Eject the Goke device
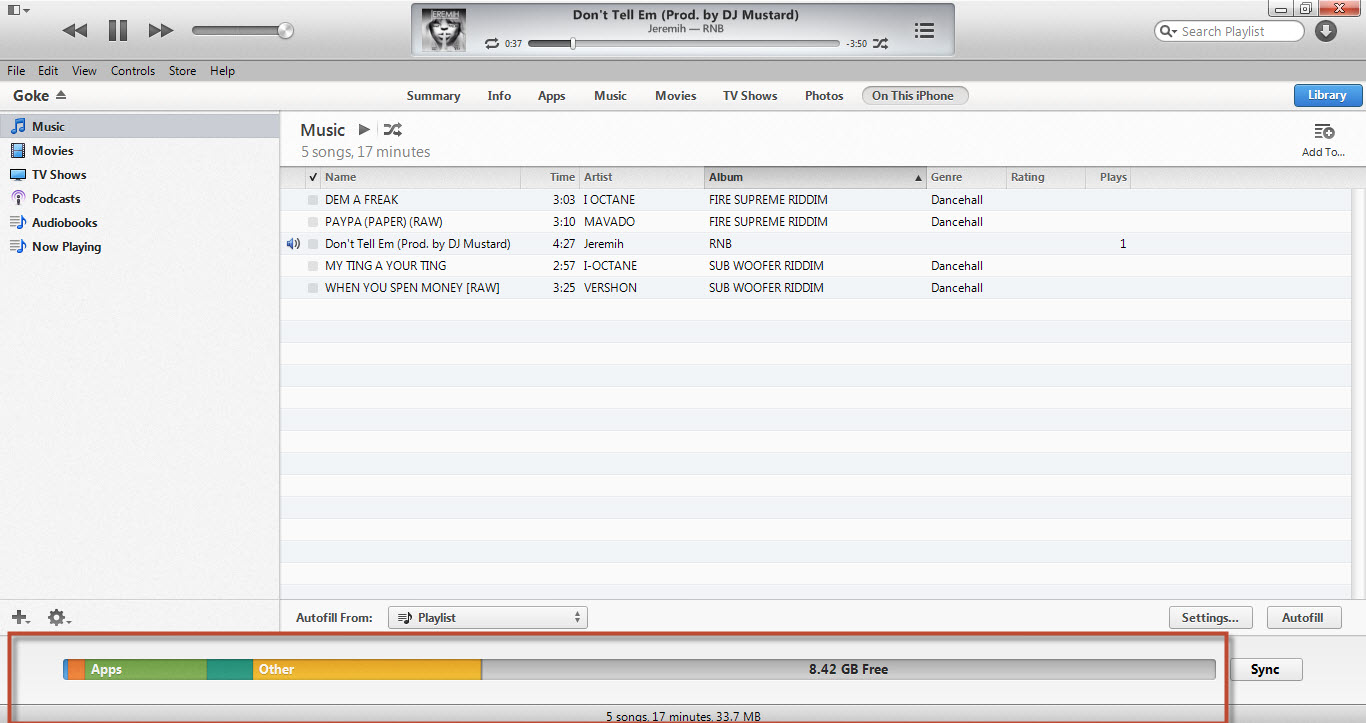The height and width of the screenshot is (723, 1366). pyautogui.click(x=60, y=95)
